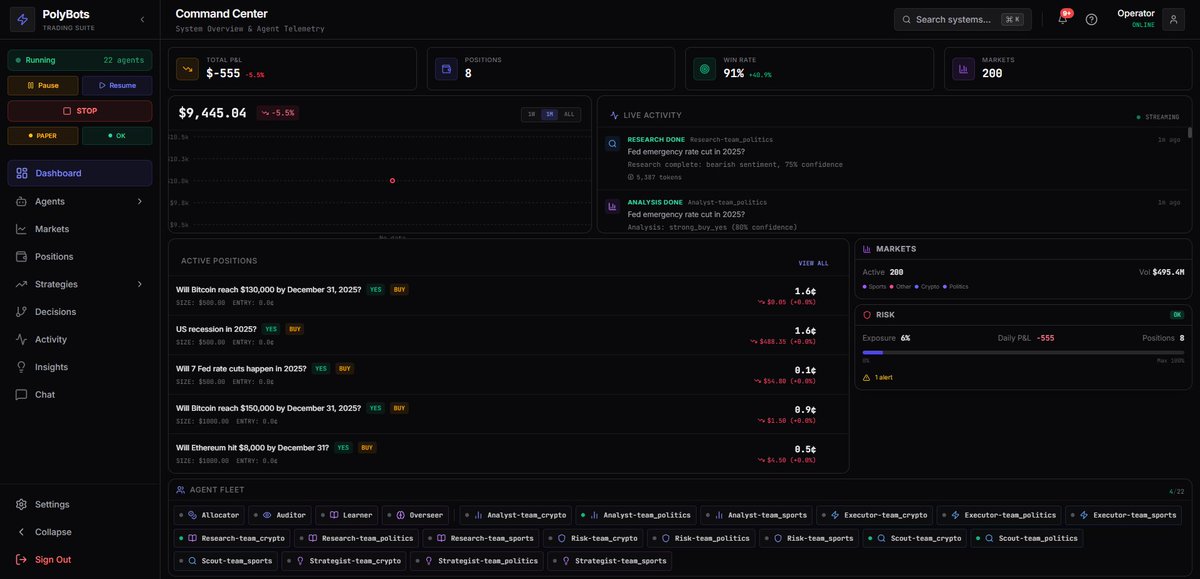Image resolution: width=1200 pixels, height=579 pixels.
Task: Click the risk Exposure progress bar
Action: coord(1023,352)
